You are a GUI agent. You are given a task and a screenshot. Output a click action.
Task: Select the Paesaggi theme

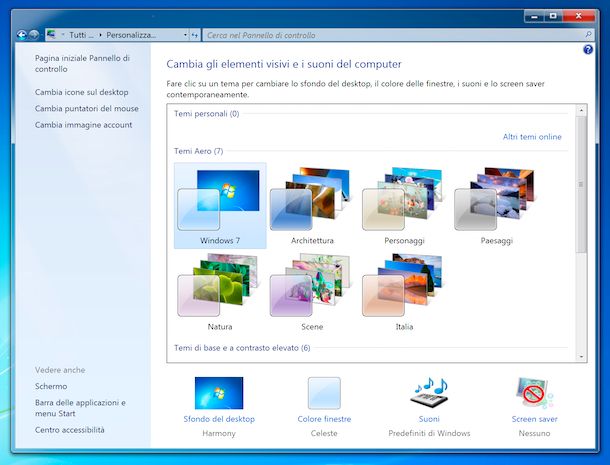coord(496,205)
